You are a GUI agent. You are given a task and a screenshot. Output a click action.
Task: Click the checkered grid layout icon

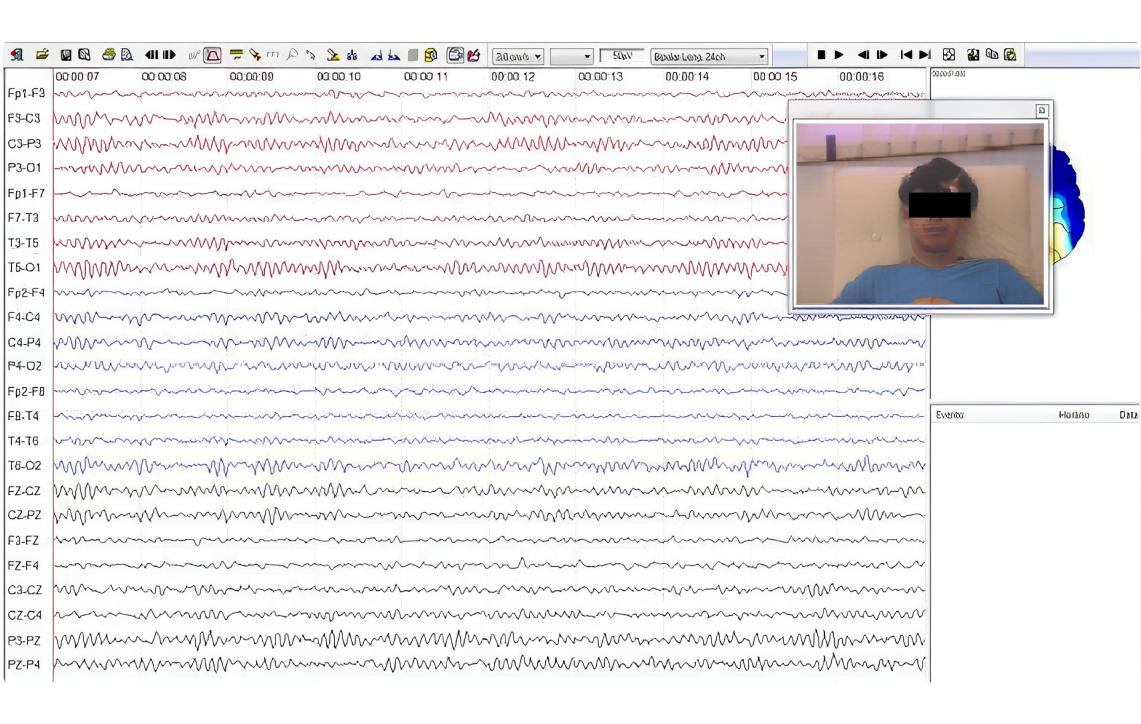(949, 55)
